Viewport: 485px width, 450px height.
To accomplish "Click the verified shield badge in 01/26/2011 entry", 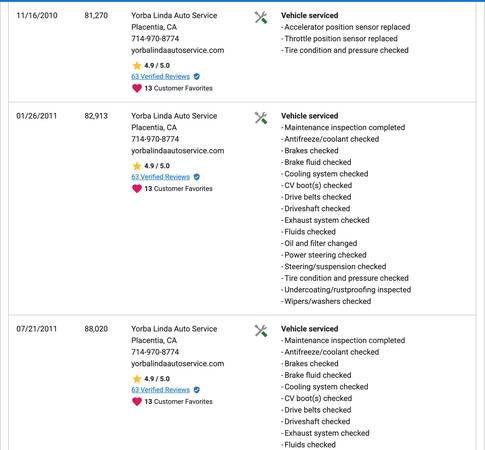I will [197, 177].
